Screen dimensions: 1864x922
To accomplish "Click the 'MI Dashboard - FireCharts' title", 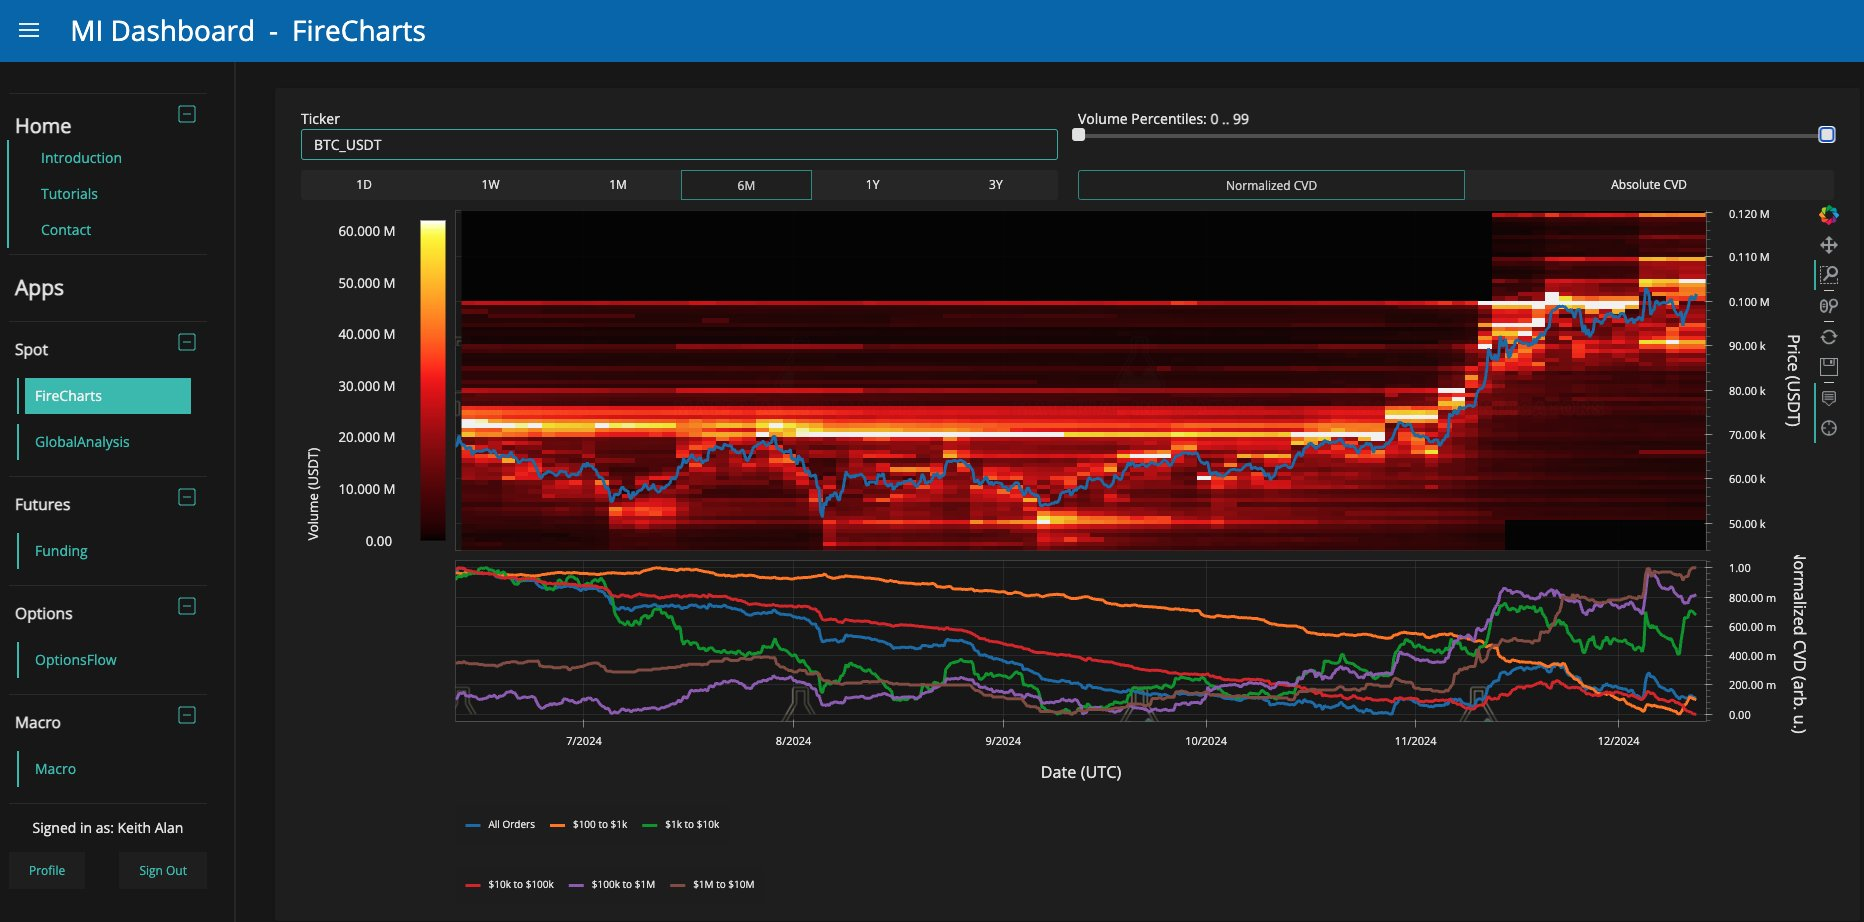I will (248, 31).
